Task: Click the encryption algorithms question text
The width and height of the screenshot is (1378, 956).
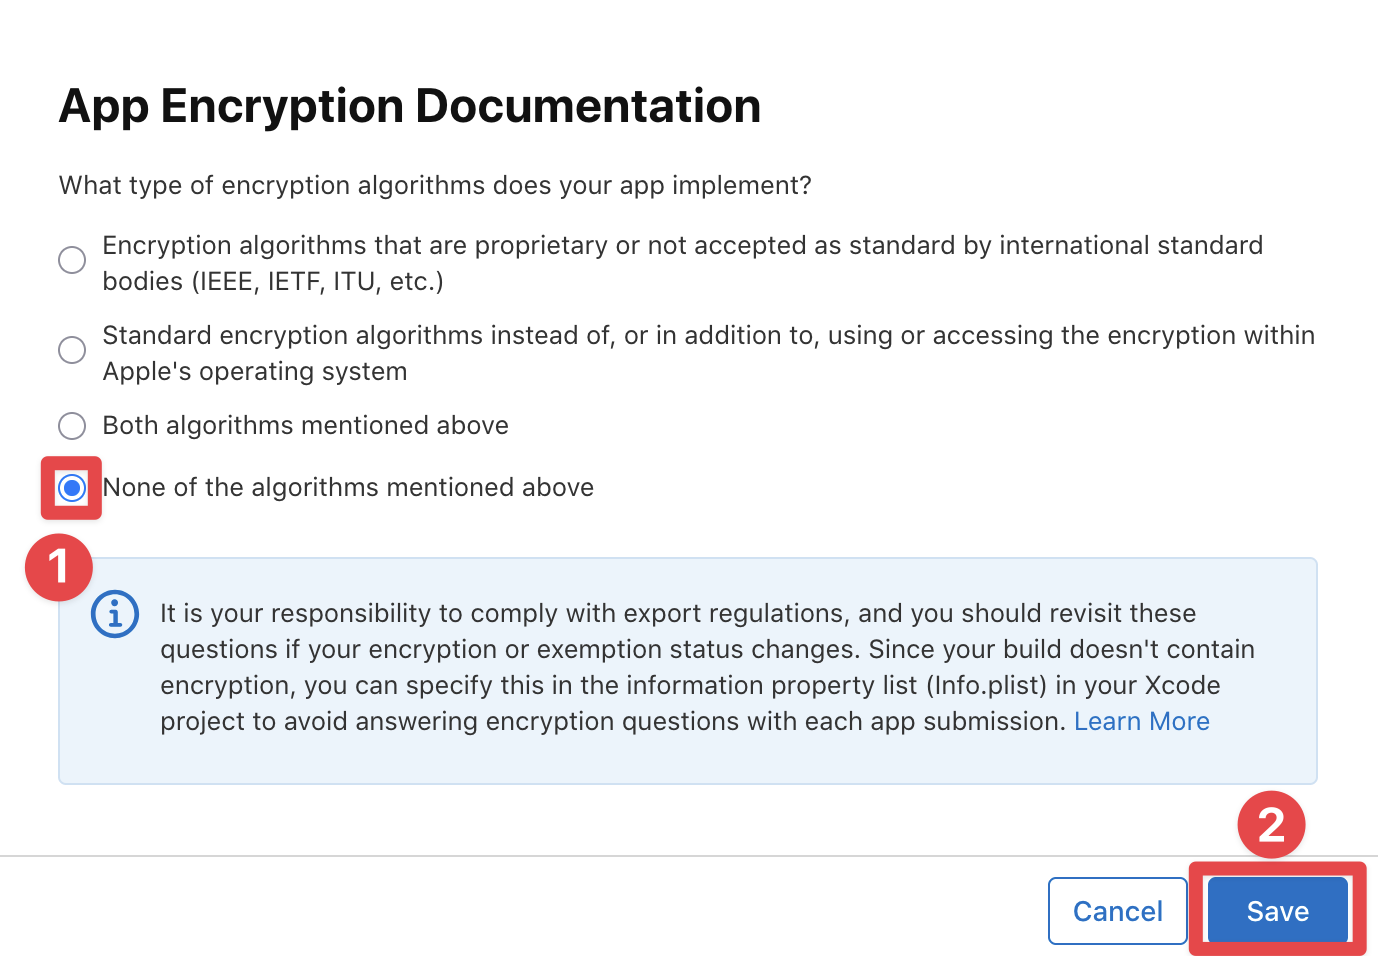Action: point(435,185)
